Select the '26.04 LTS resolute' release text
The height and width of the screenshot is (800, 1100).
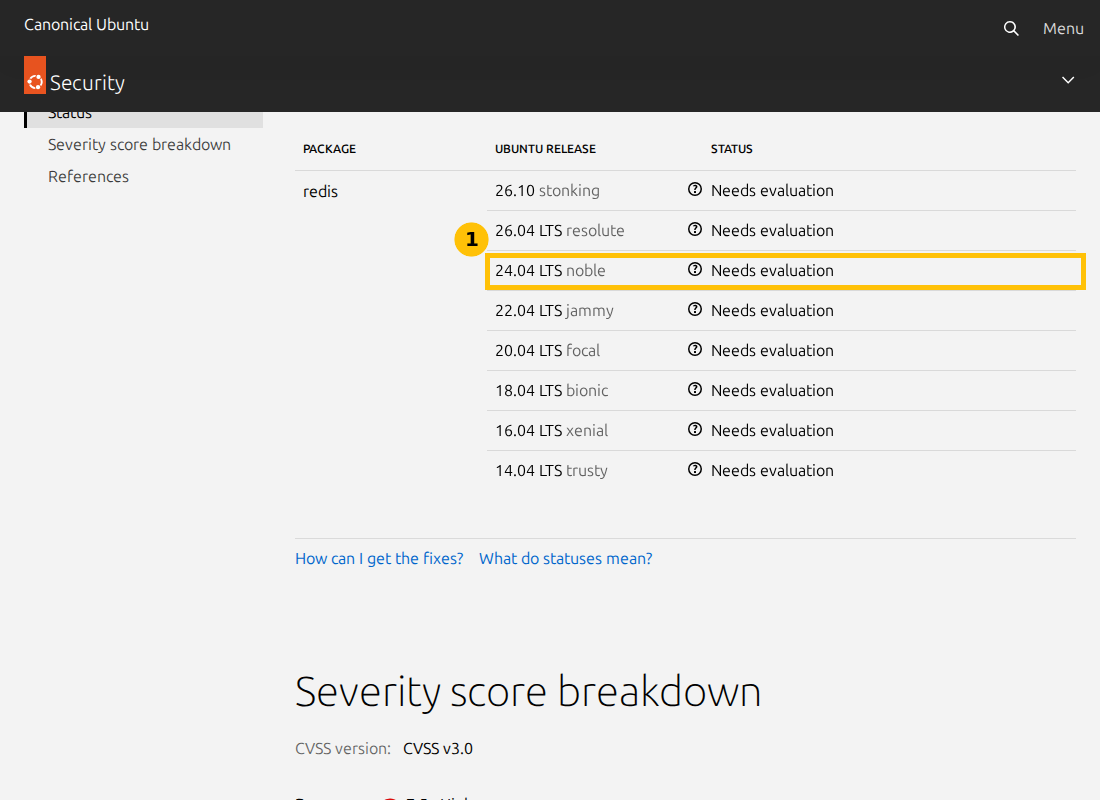tap(560, 231)
